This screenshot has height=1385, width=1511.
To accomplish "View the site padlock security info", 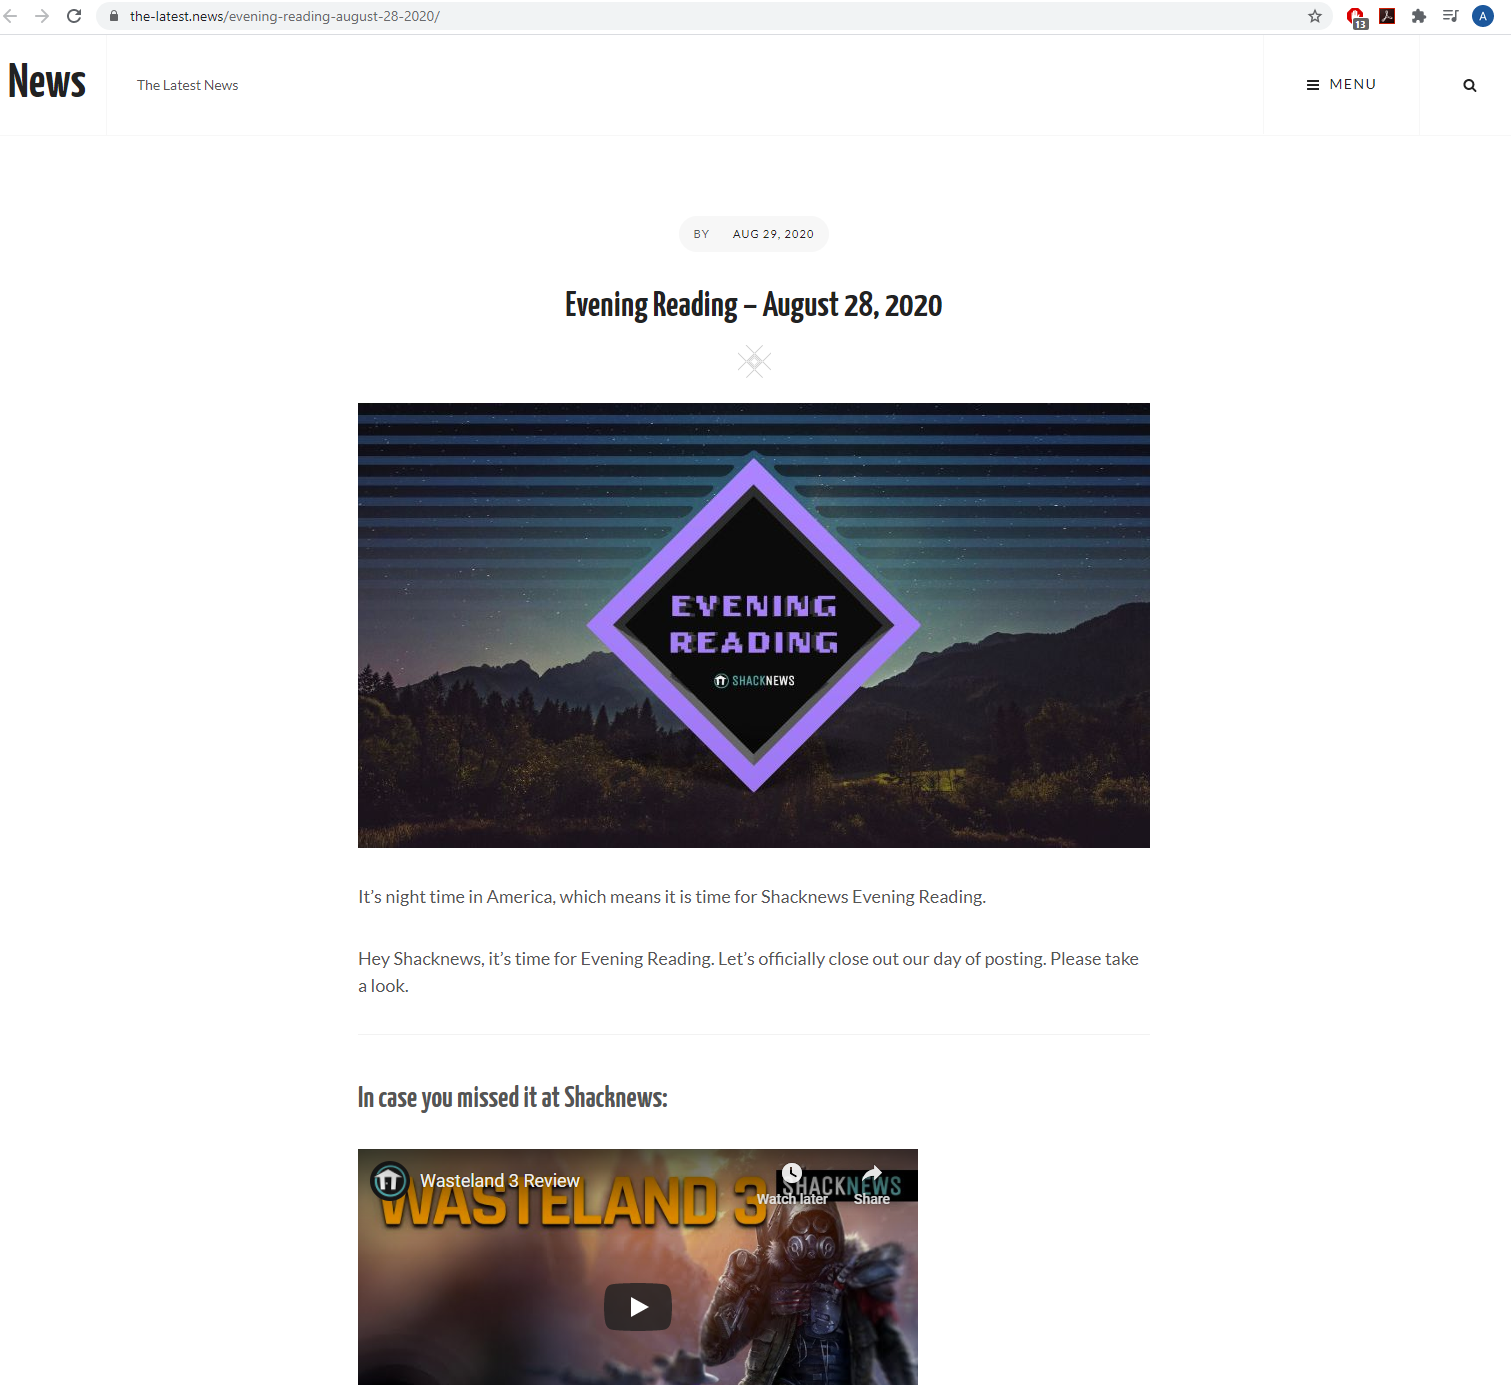I will (x=114, y=16).
